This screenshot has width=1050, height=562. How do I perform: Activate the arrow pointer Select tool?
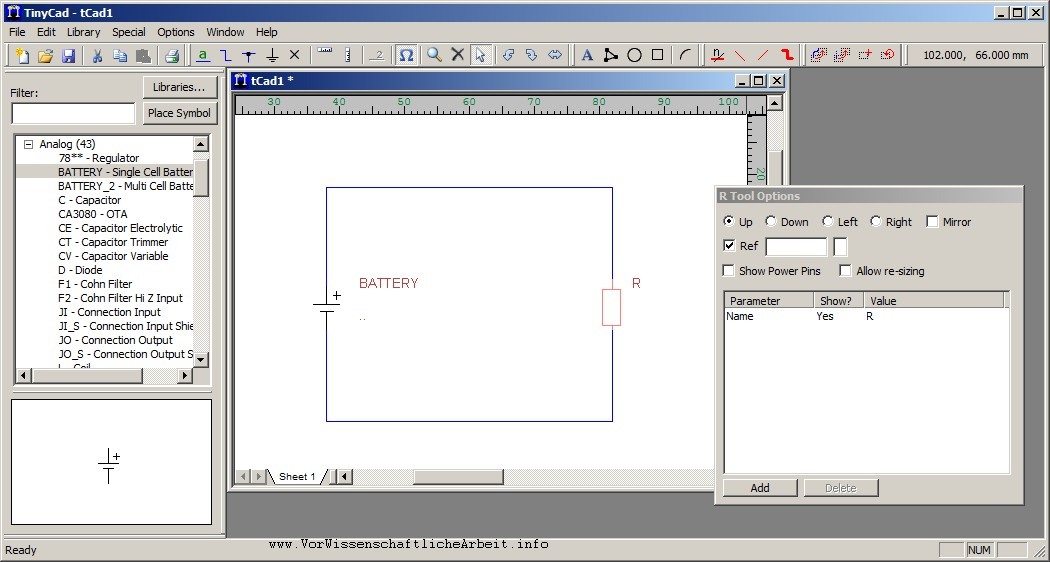tap(480, 56)
